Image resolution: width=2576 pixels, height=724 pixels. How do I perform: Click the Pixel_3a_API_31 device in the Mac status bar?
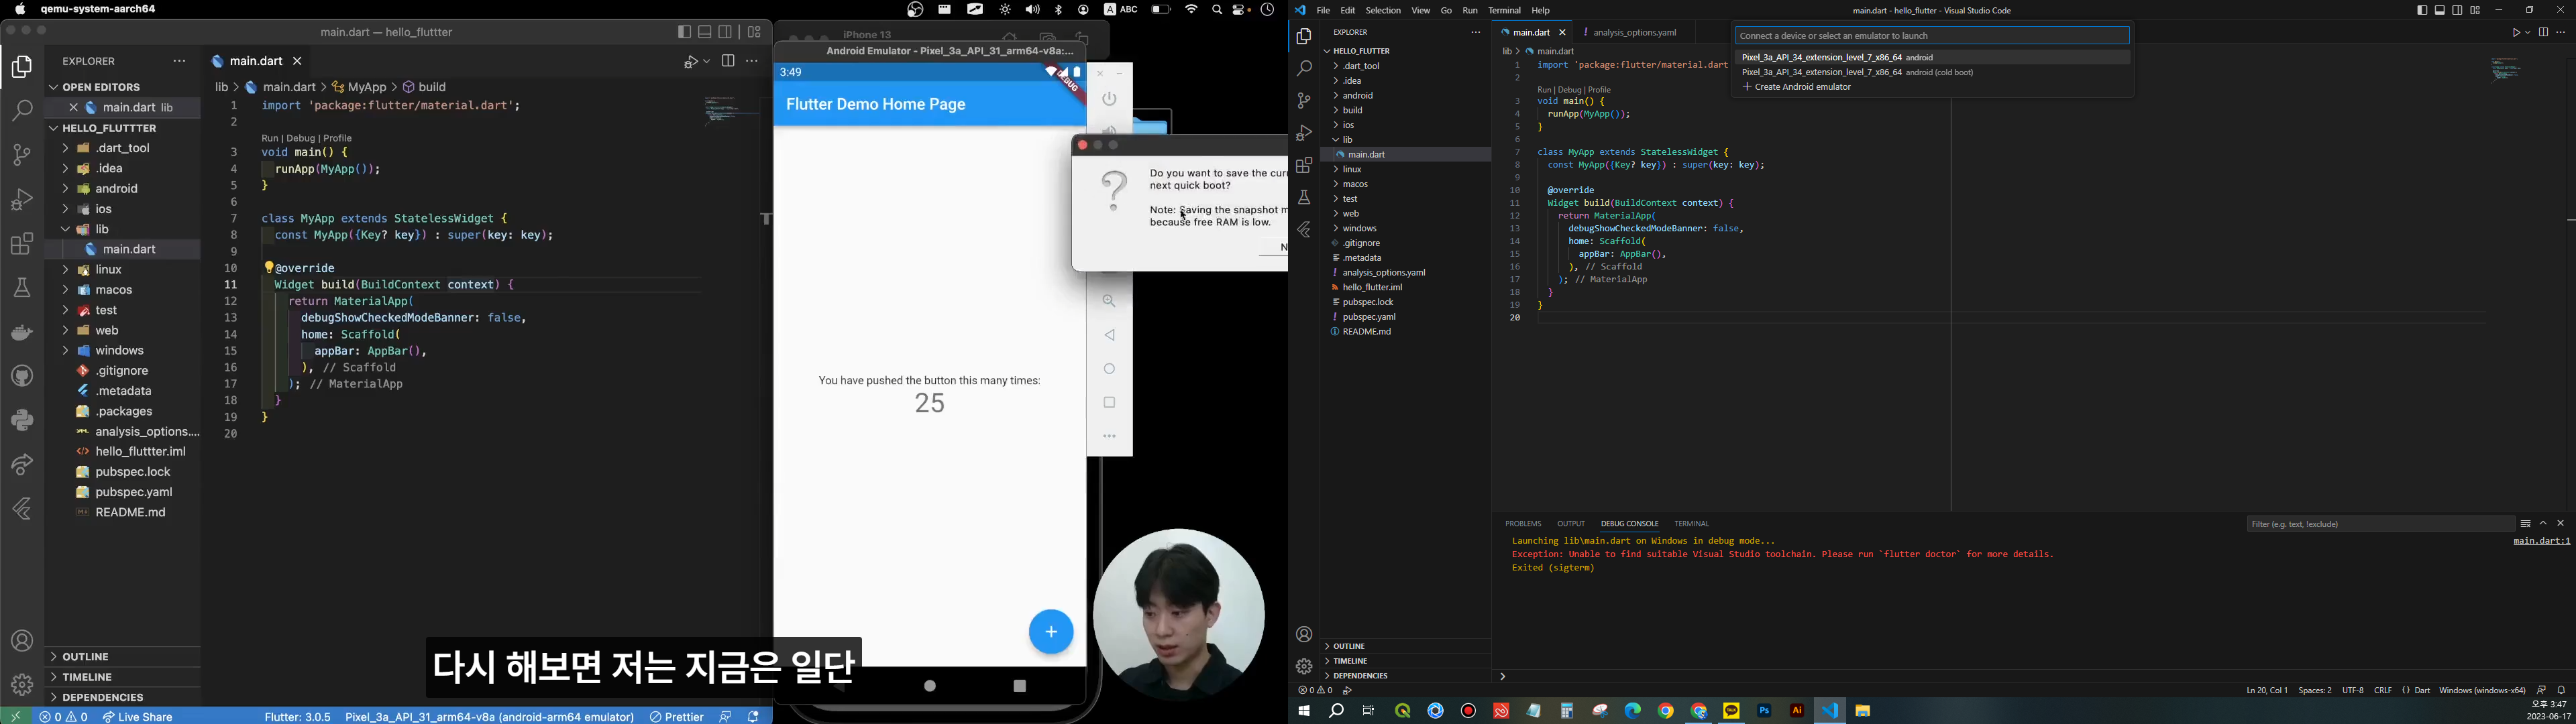pyautogui.click(x=489, y=717)
